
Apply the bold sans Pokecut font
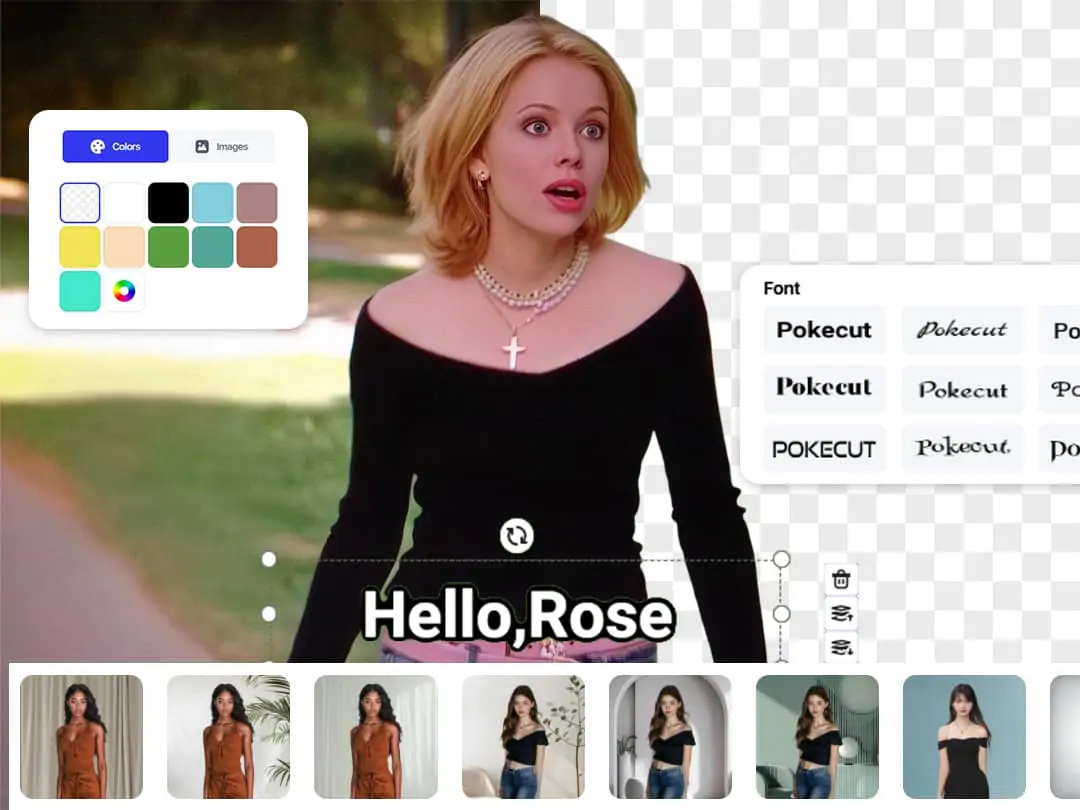pyautogui.click(x=824, y=330)
